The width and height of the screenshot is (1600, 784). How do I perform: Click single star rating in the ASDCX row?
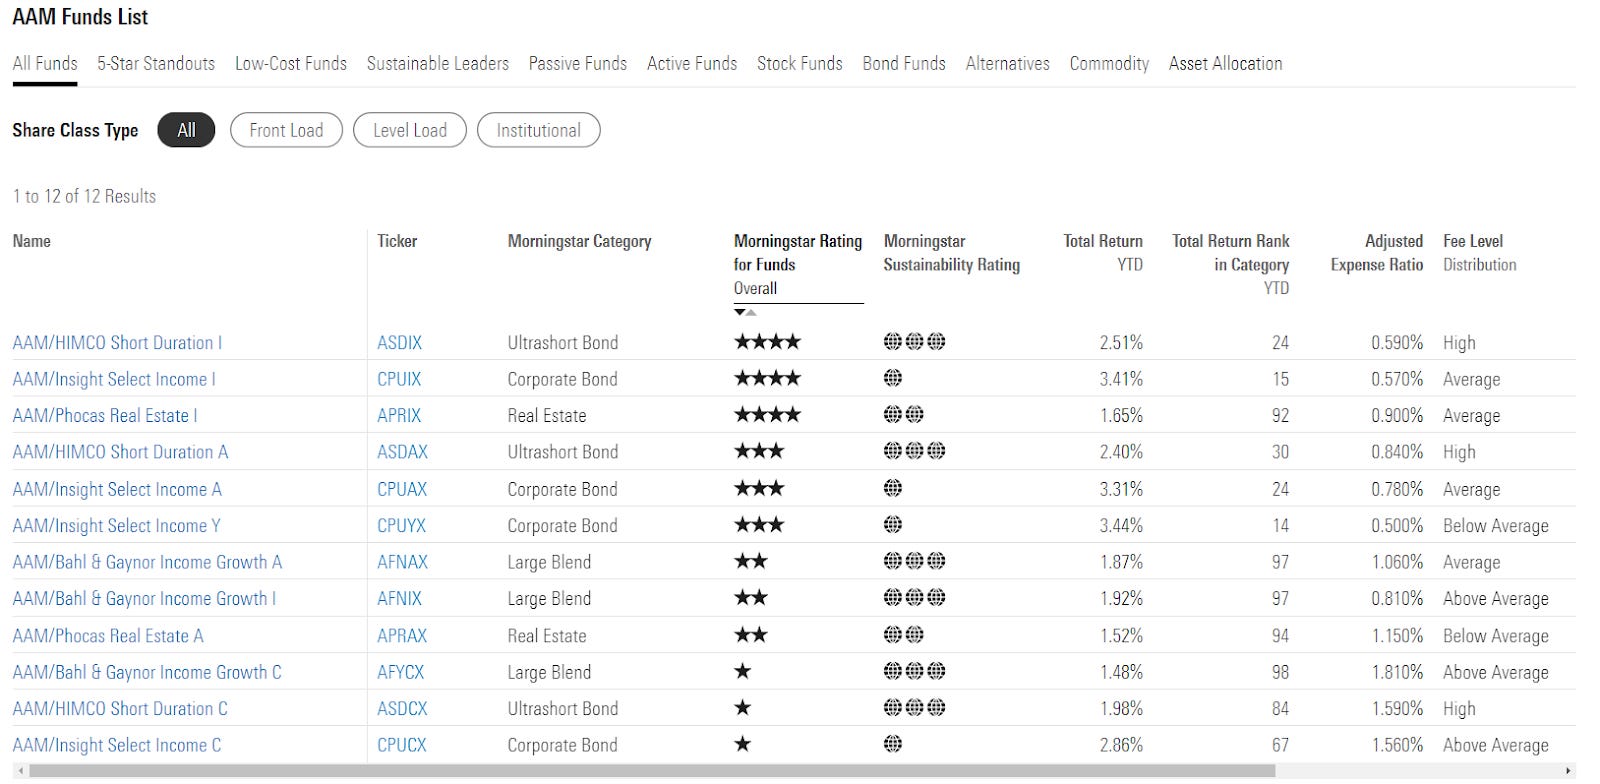742,708
